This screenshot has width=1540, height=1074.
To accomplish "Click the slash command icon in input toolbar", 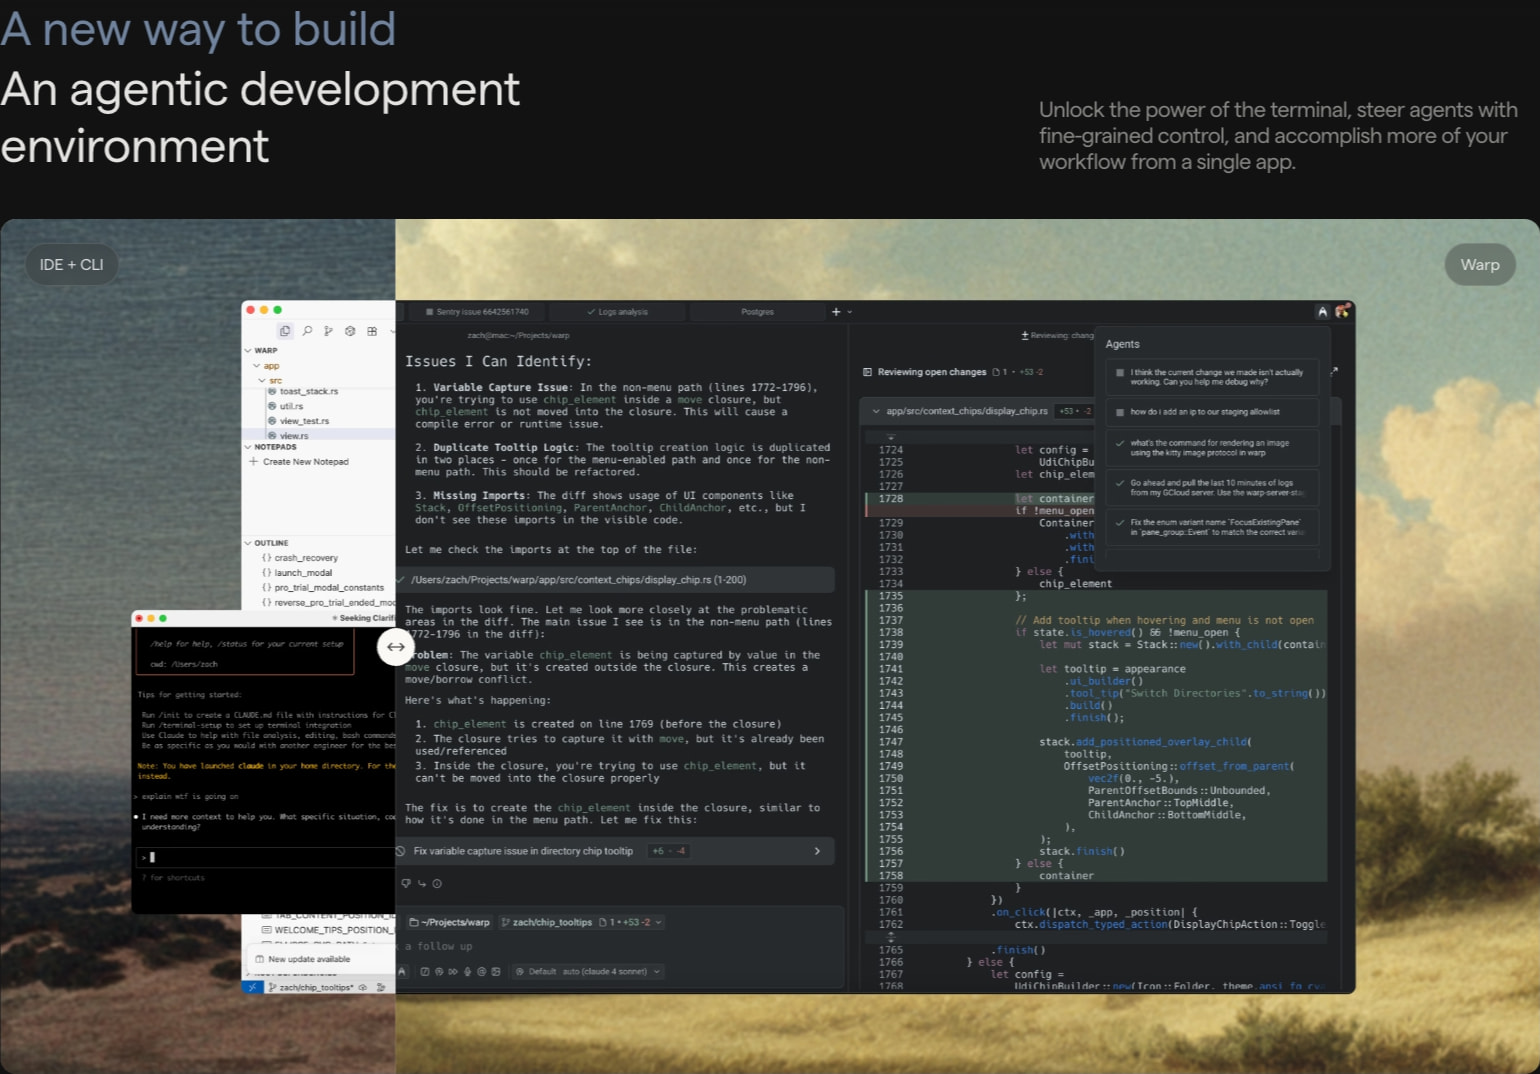I will coord(425,972).
